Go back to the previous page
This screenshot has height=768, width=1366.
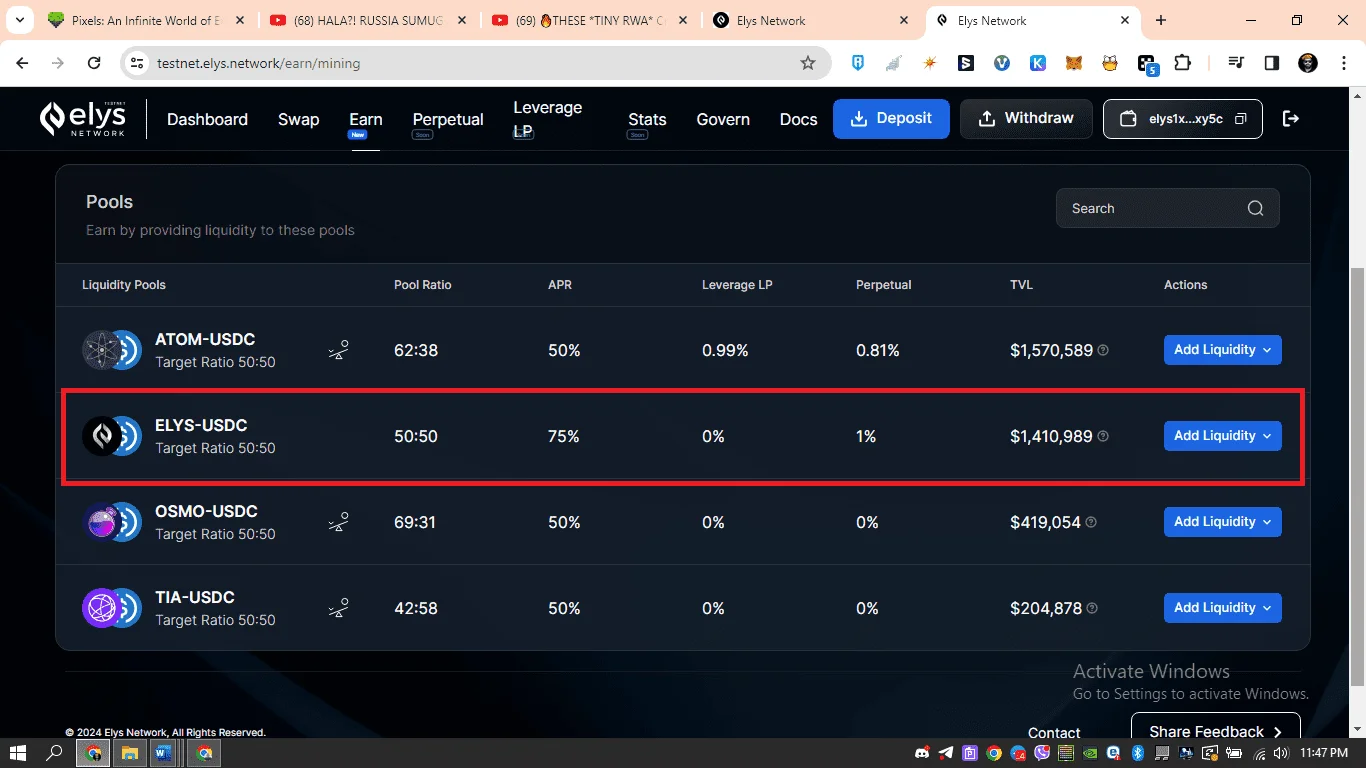(23, 63)
